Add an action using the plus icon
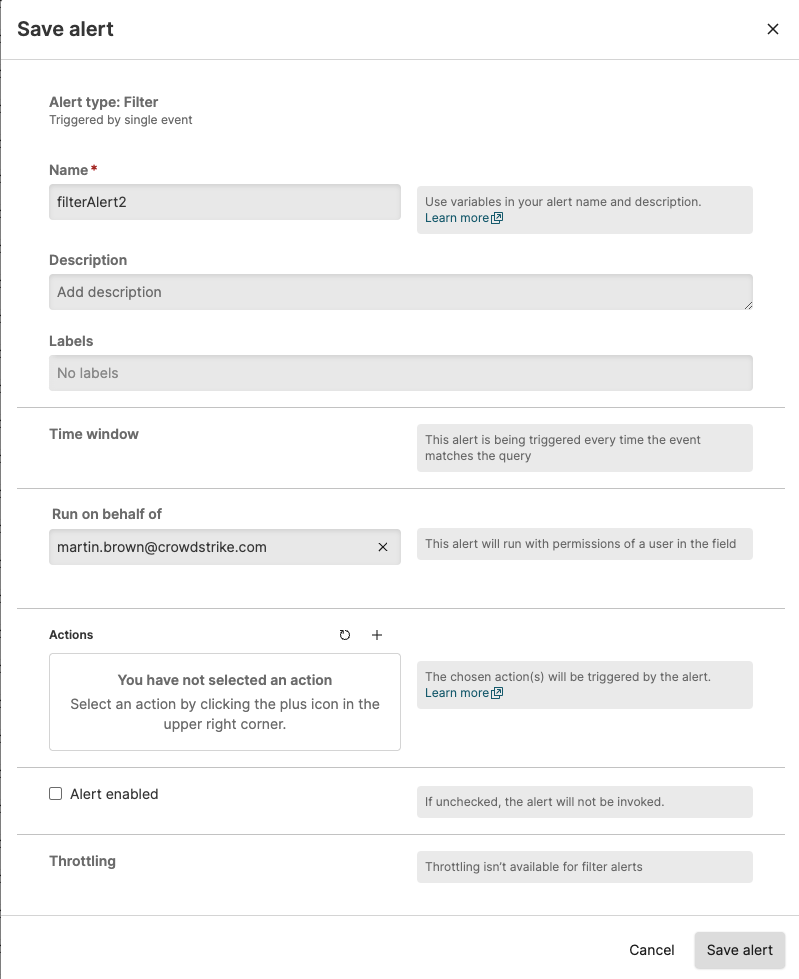The height and width of the screenshot is (979, 799). pyautogui.click(x=377, y=635)
